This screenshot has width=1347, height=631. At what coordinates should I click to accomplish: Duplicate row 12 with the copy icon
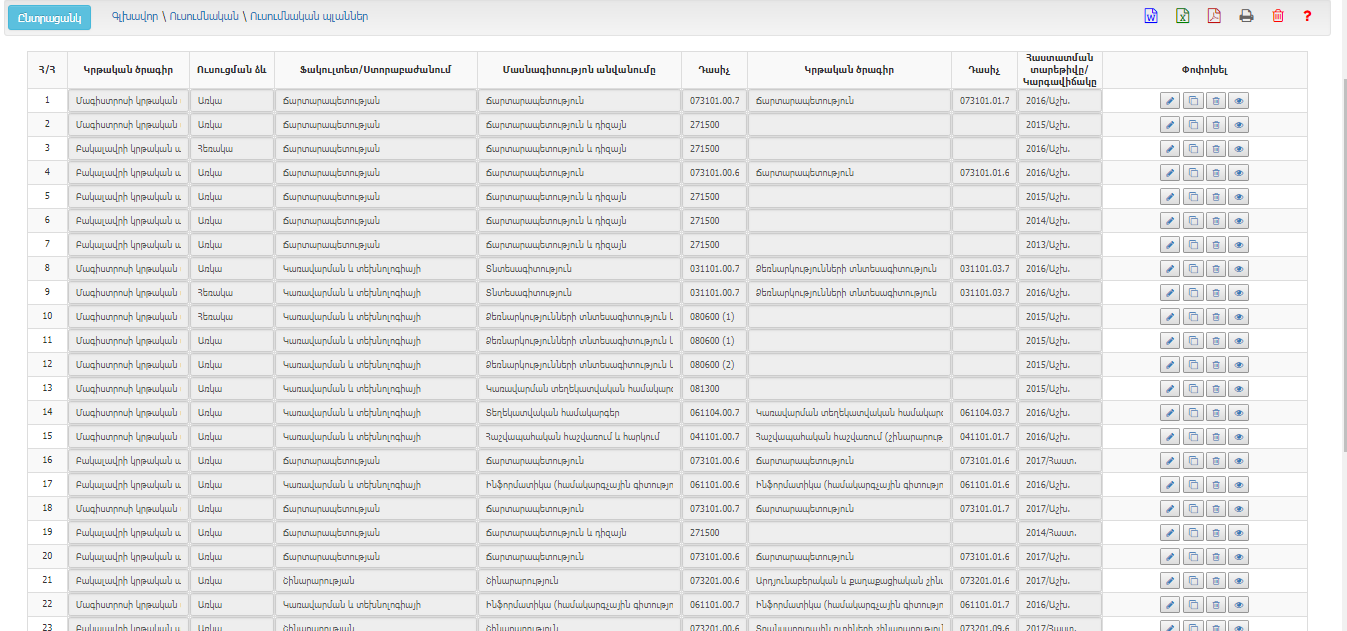click(x=1193, y=365)
